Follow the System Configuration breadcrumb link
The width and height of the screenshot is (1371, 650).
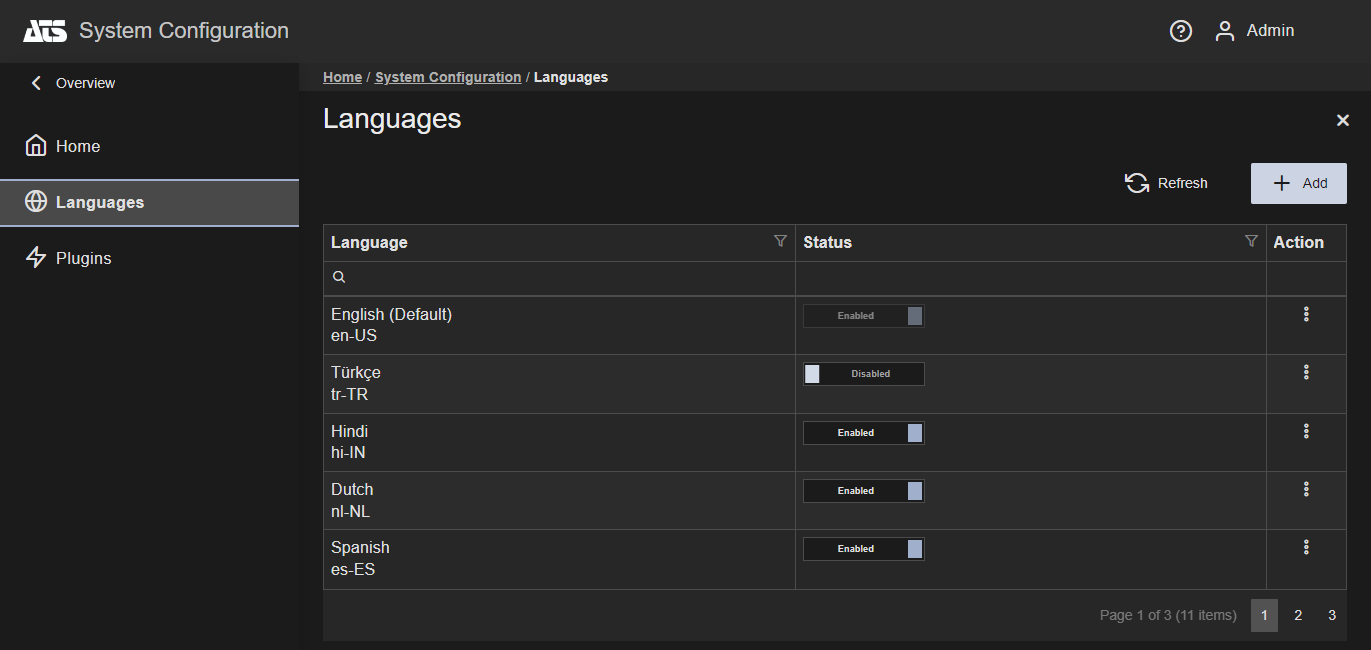[x=447, y=77]
